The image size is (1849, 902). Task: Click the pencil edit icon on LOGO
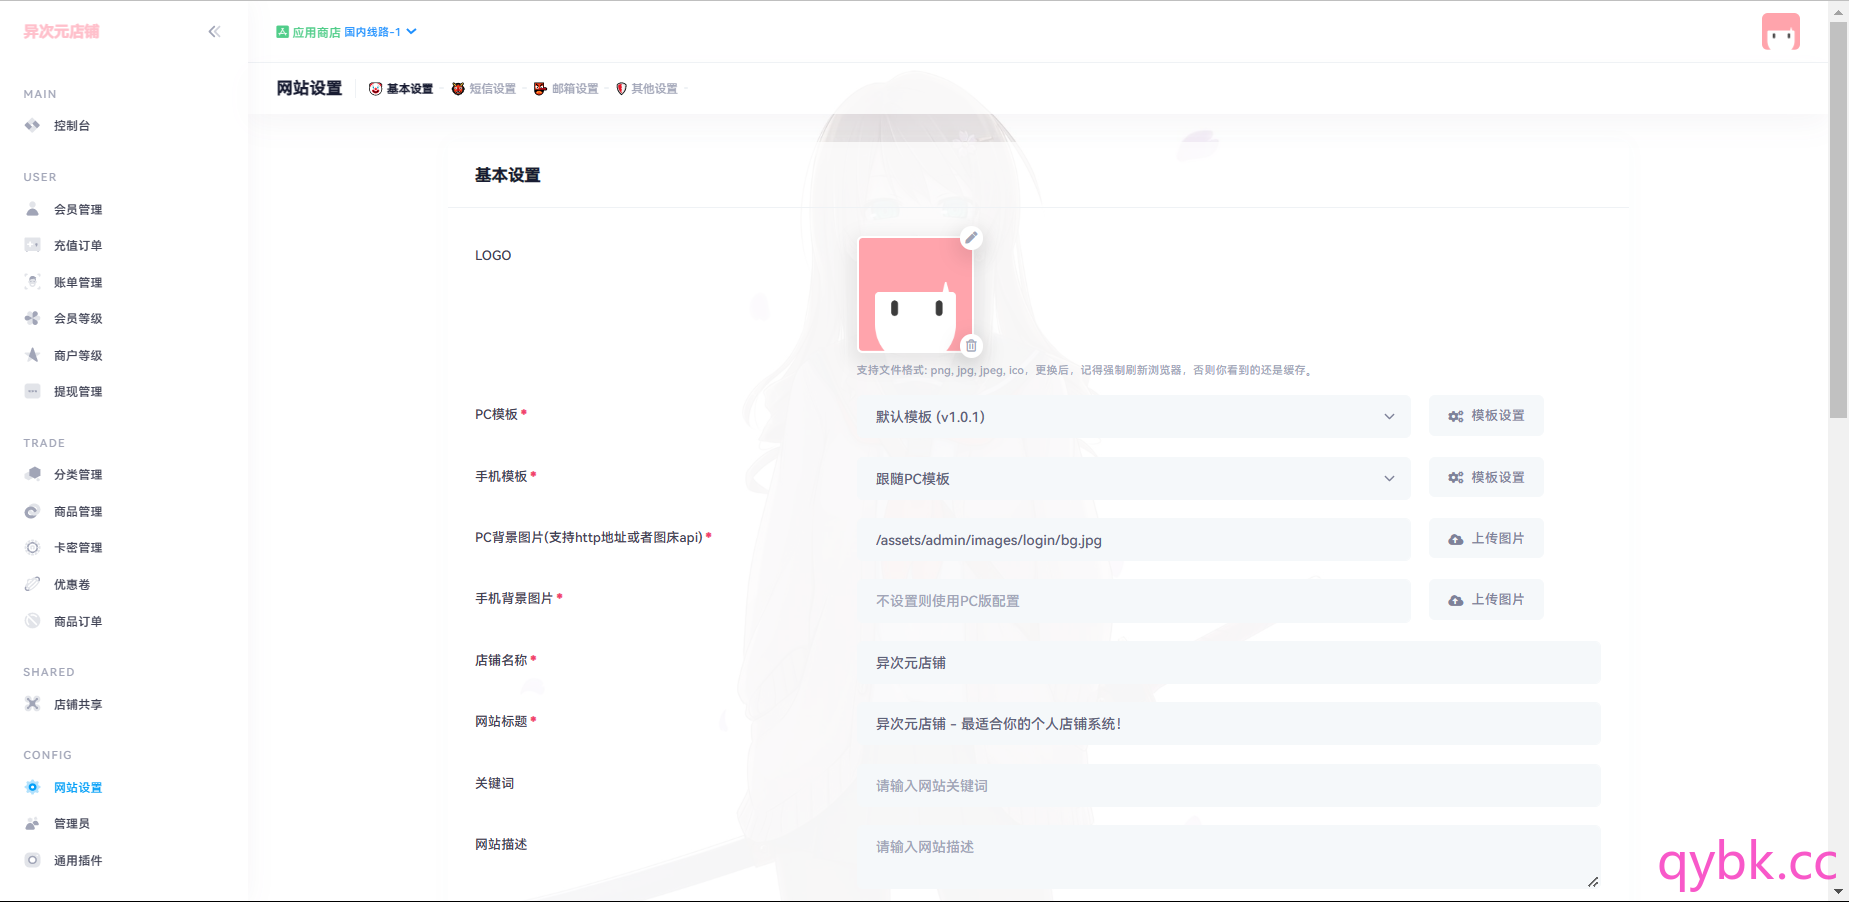971,238
